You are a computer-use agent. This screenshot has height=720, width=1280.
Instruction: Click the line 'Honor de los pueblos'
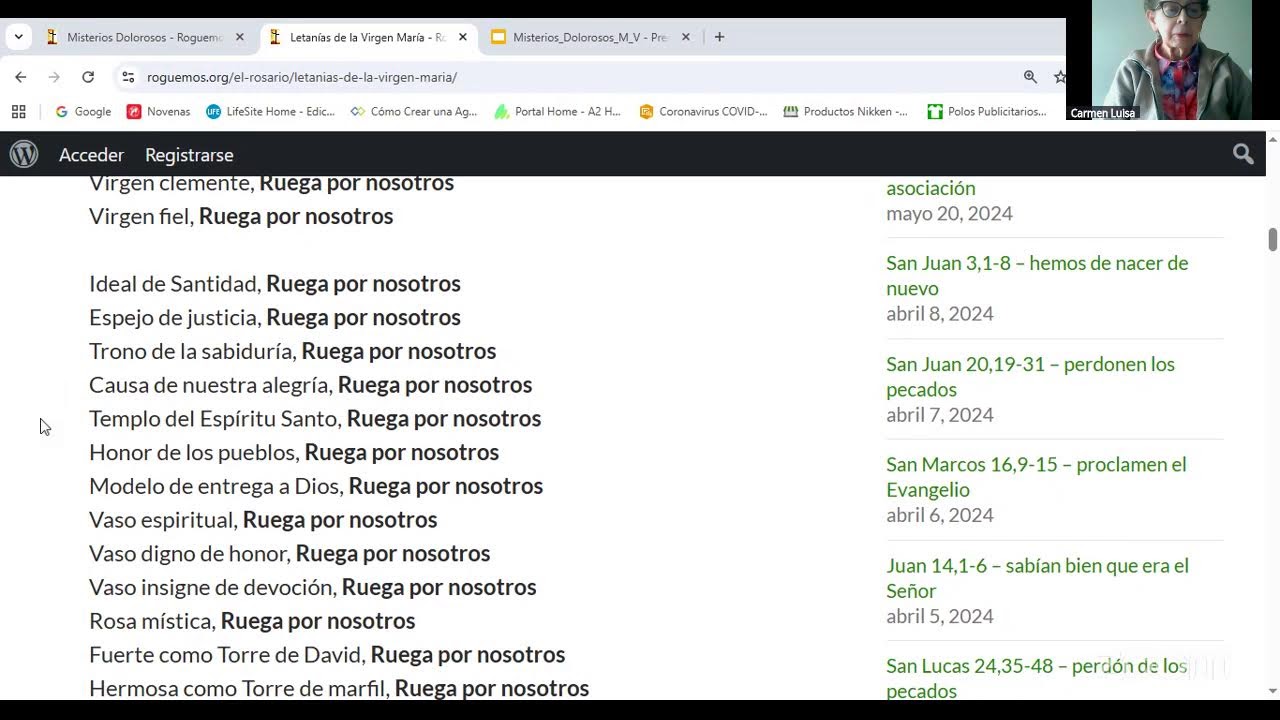pyautogui.click(x=294, y=452)
